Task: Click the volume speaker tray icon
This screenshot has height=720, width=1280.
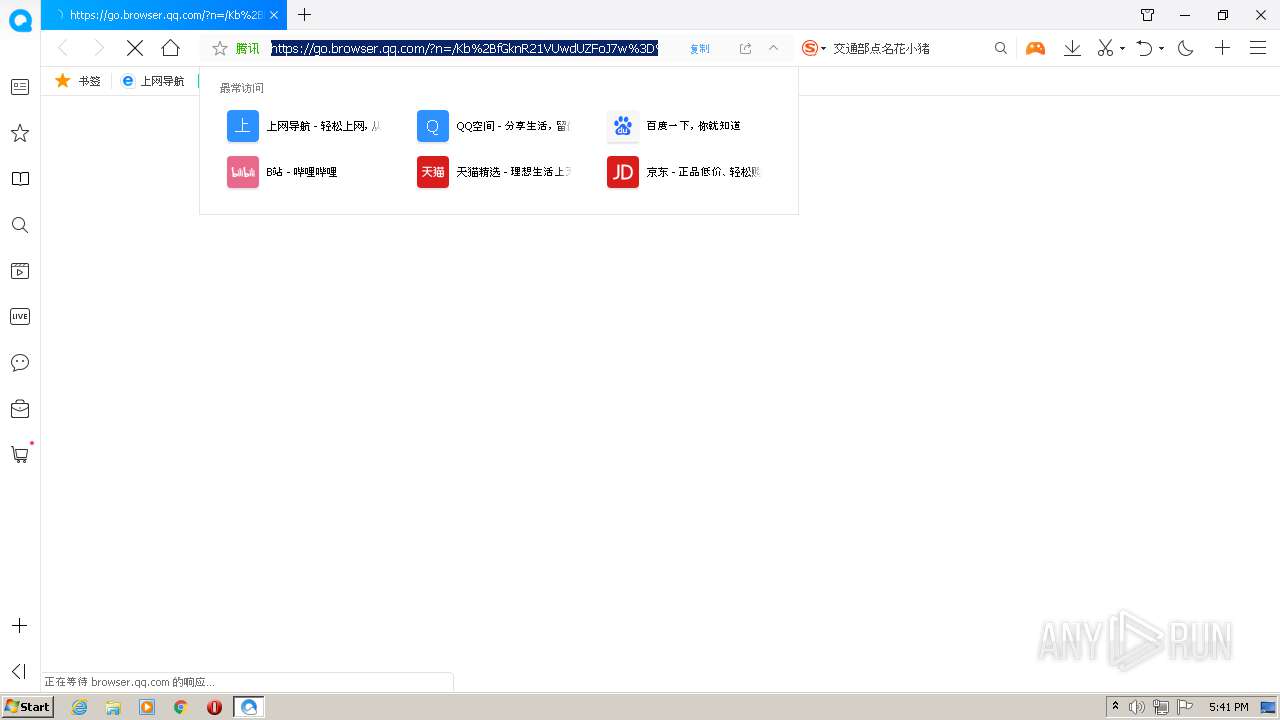Action: click(x=1137, y=707)
